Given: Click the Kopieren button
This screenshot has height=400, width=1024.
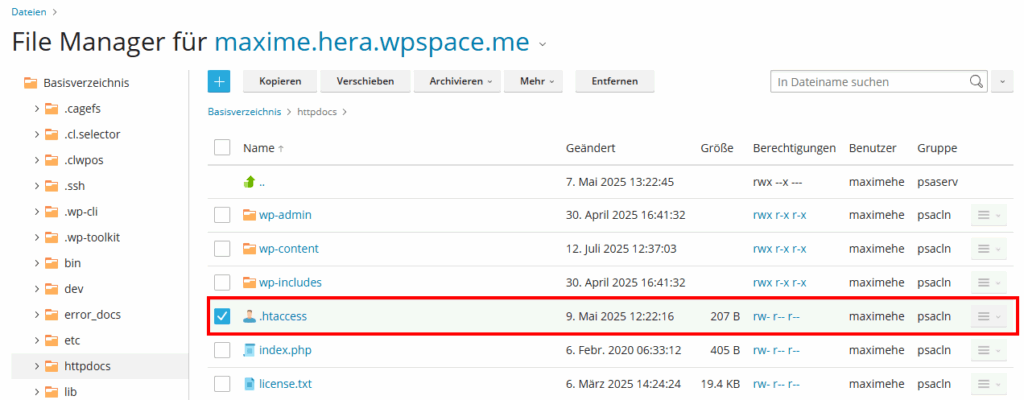Looking at the screenshot, I should click(280, 82).
